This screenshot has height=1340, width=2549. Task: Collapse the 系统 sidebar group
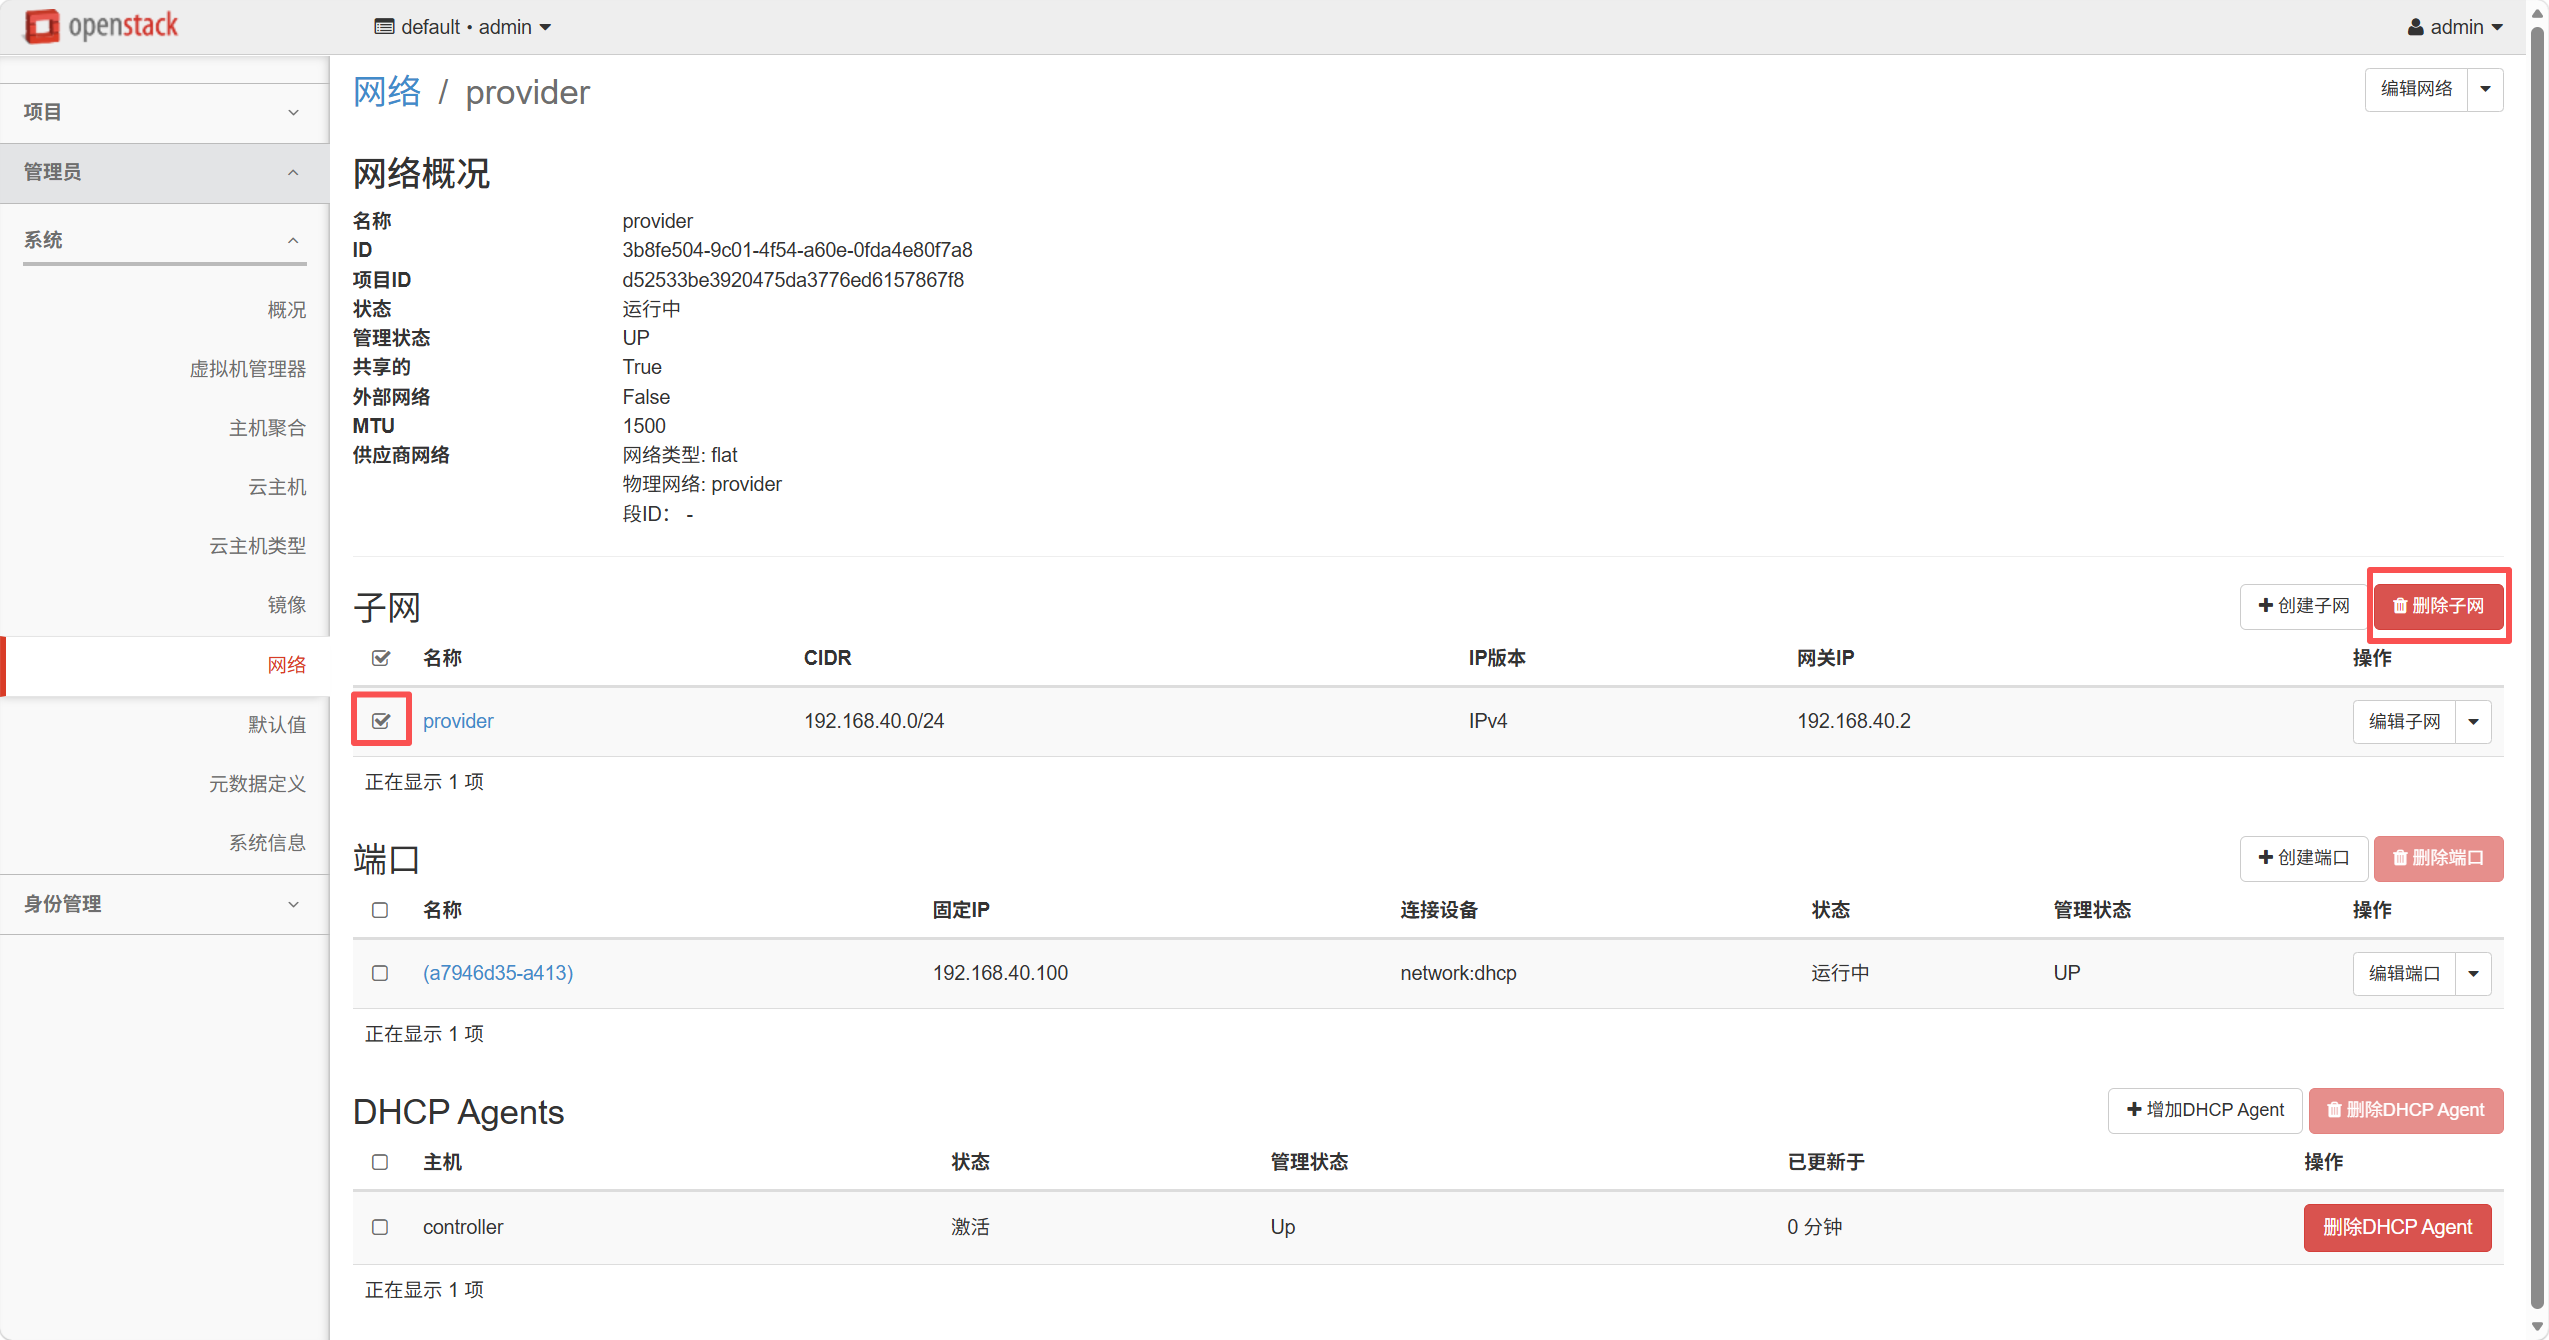(164, 240)
